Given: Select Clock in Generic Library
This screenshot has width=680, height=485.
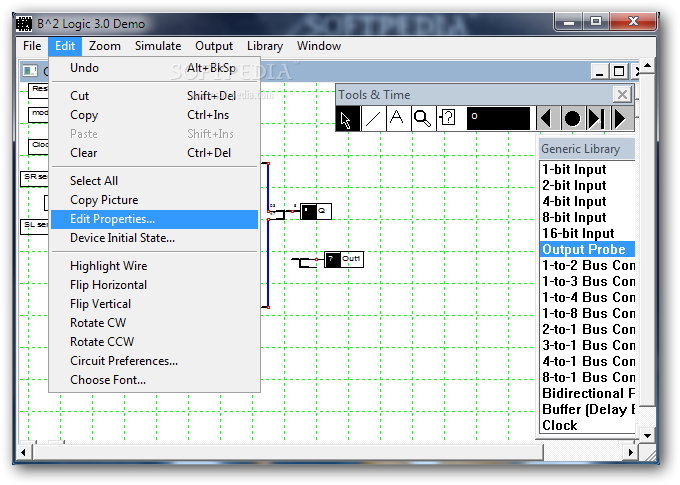Looking at the screenshot, I should pos(588,426).
